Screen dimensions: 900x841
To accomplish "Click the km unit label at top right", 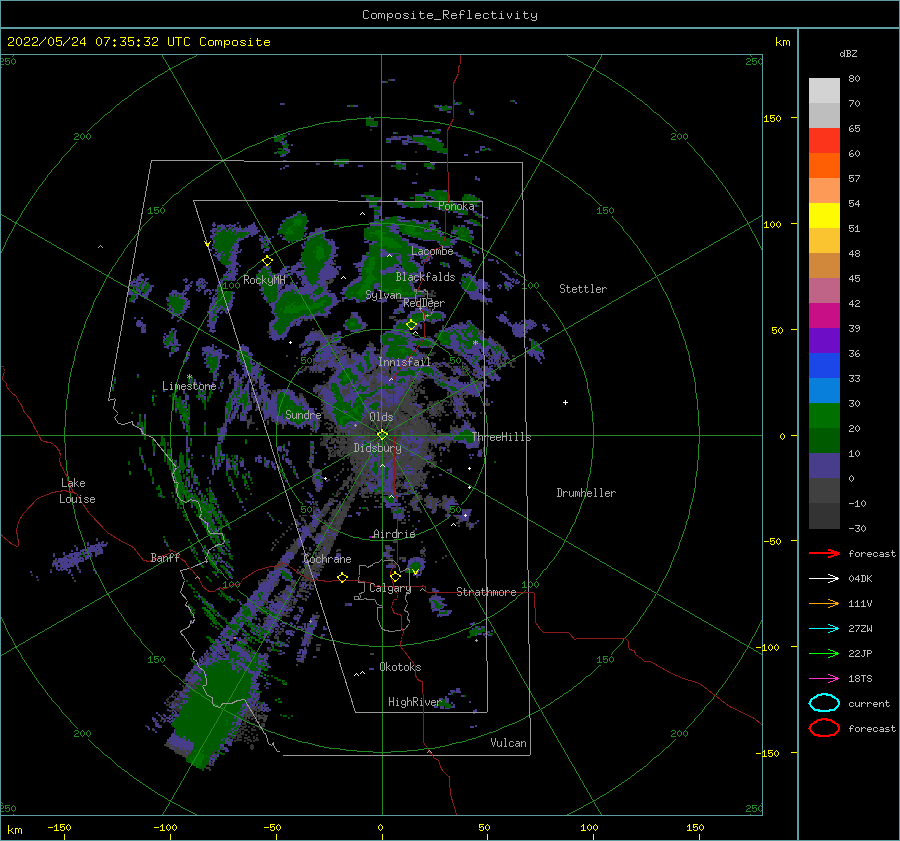I will pyautogui.click(x=782, y=42).
